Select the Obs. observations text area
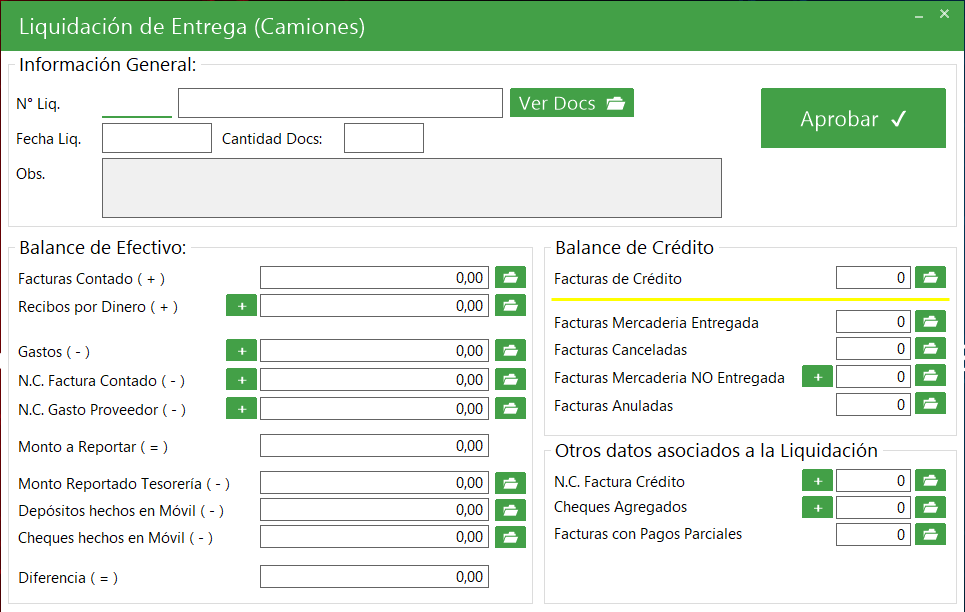 point(411,187)
